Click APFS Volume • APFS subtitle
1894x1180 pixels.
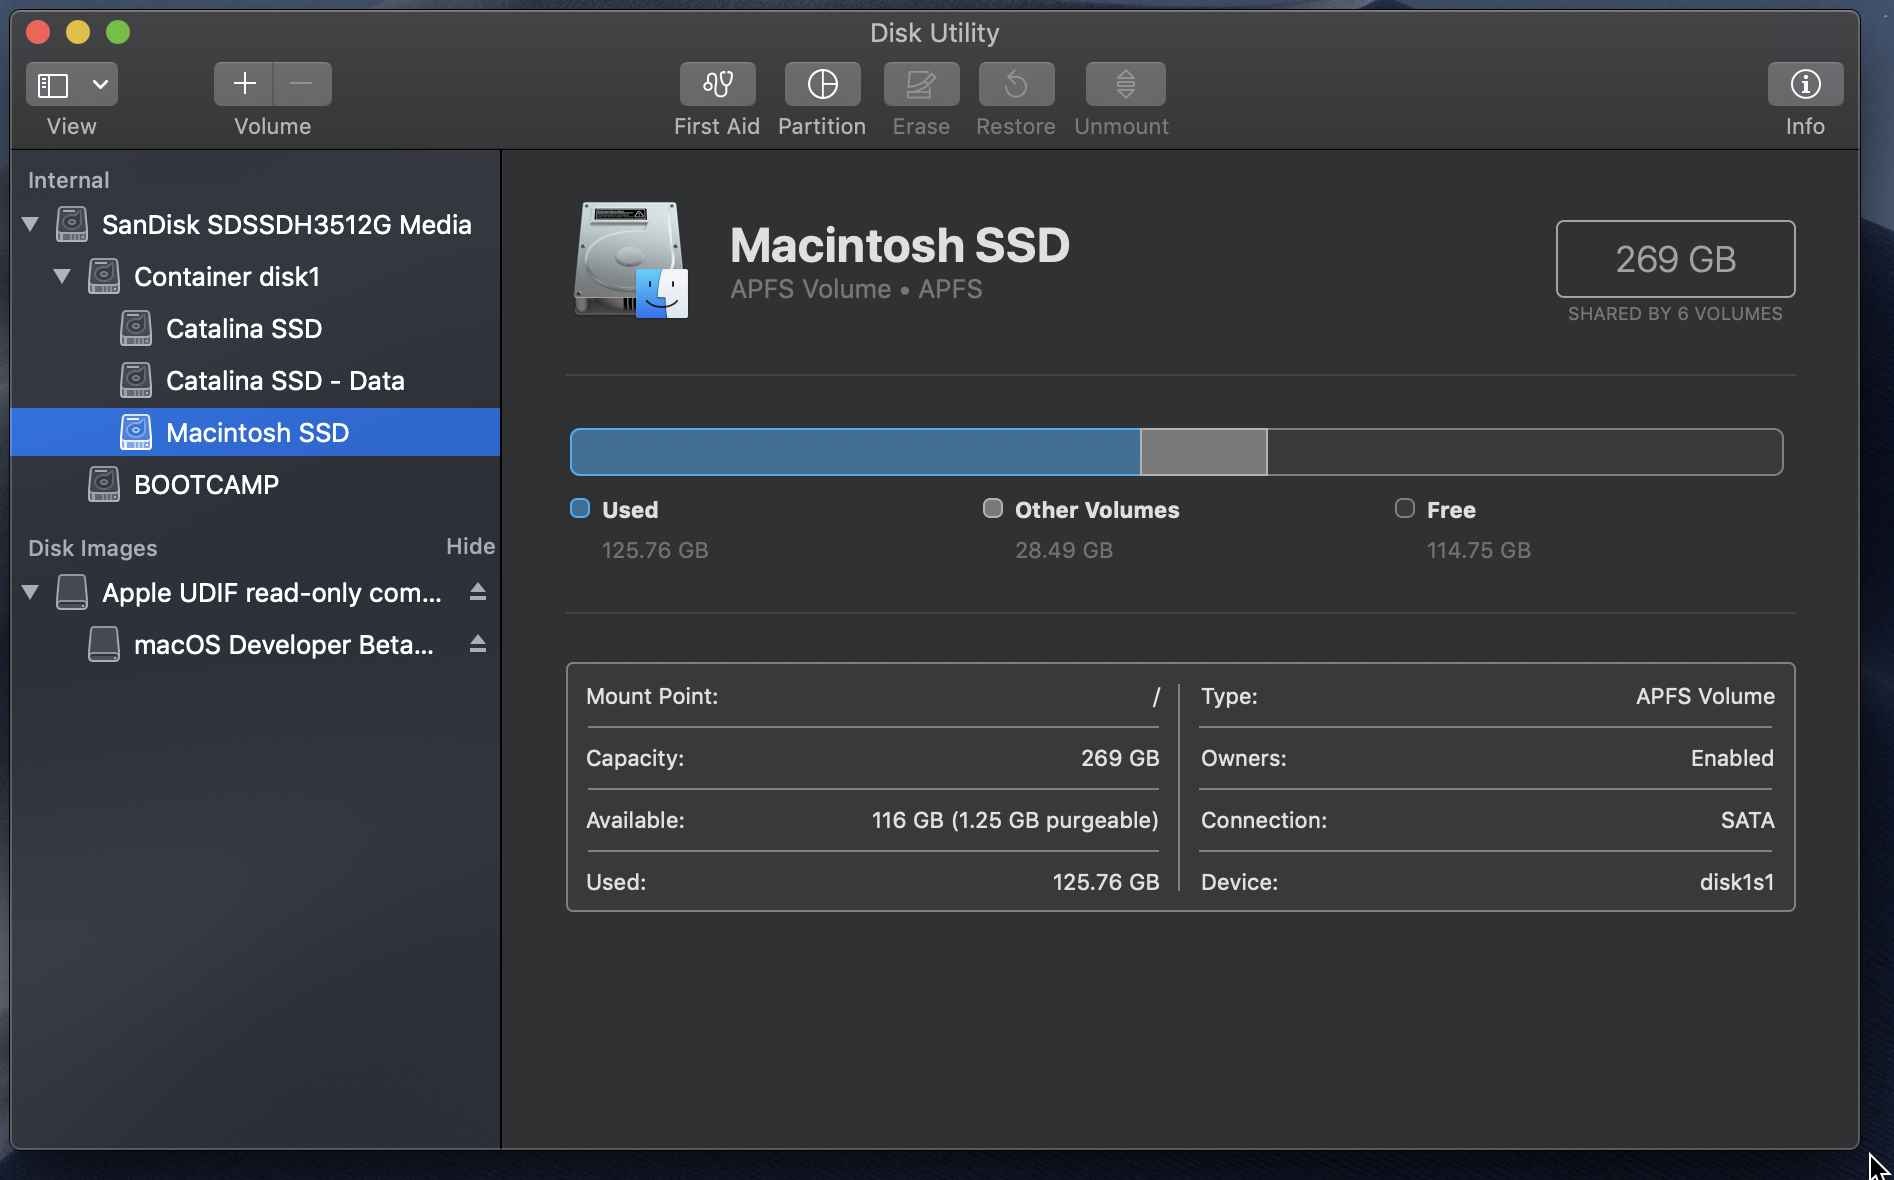856,289
